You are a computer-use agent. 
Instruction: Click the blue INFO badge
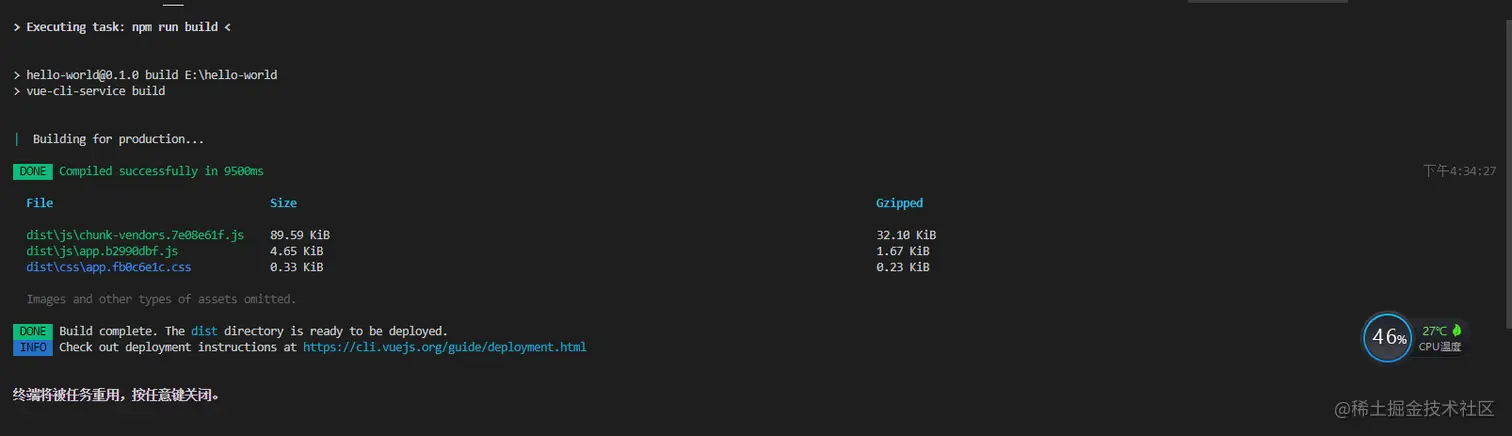[x=33, y=347]
